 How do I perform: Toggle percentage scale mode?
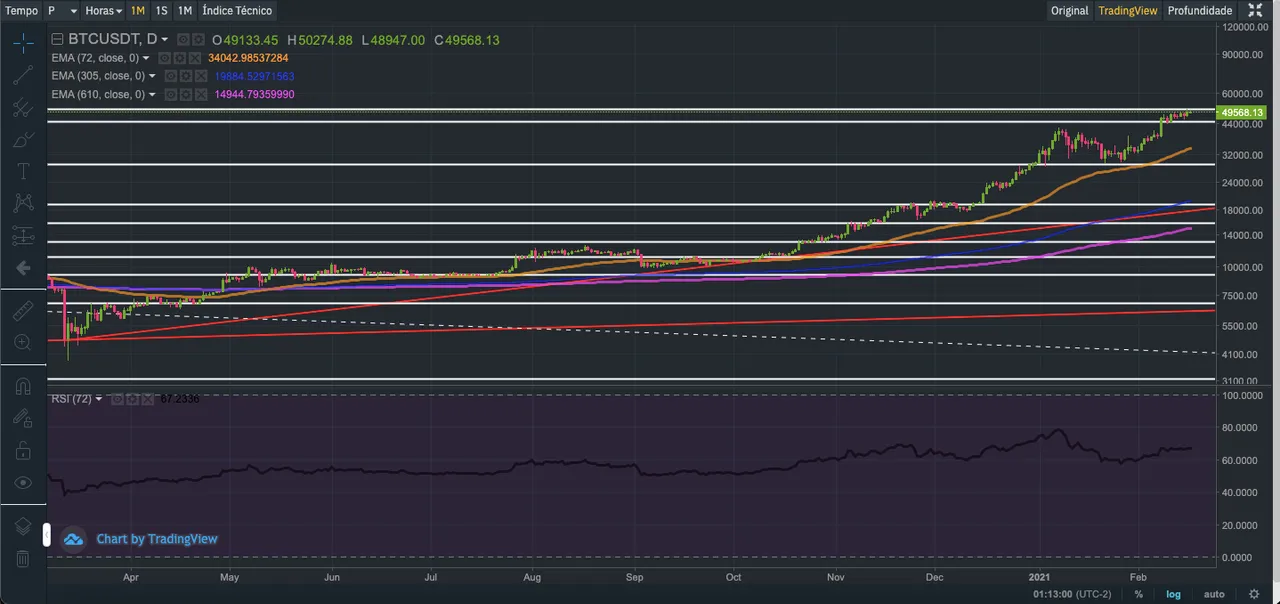tap(1138, 594)
